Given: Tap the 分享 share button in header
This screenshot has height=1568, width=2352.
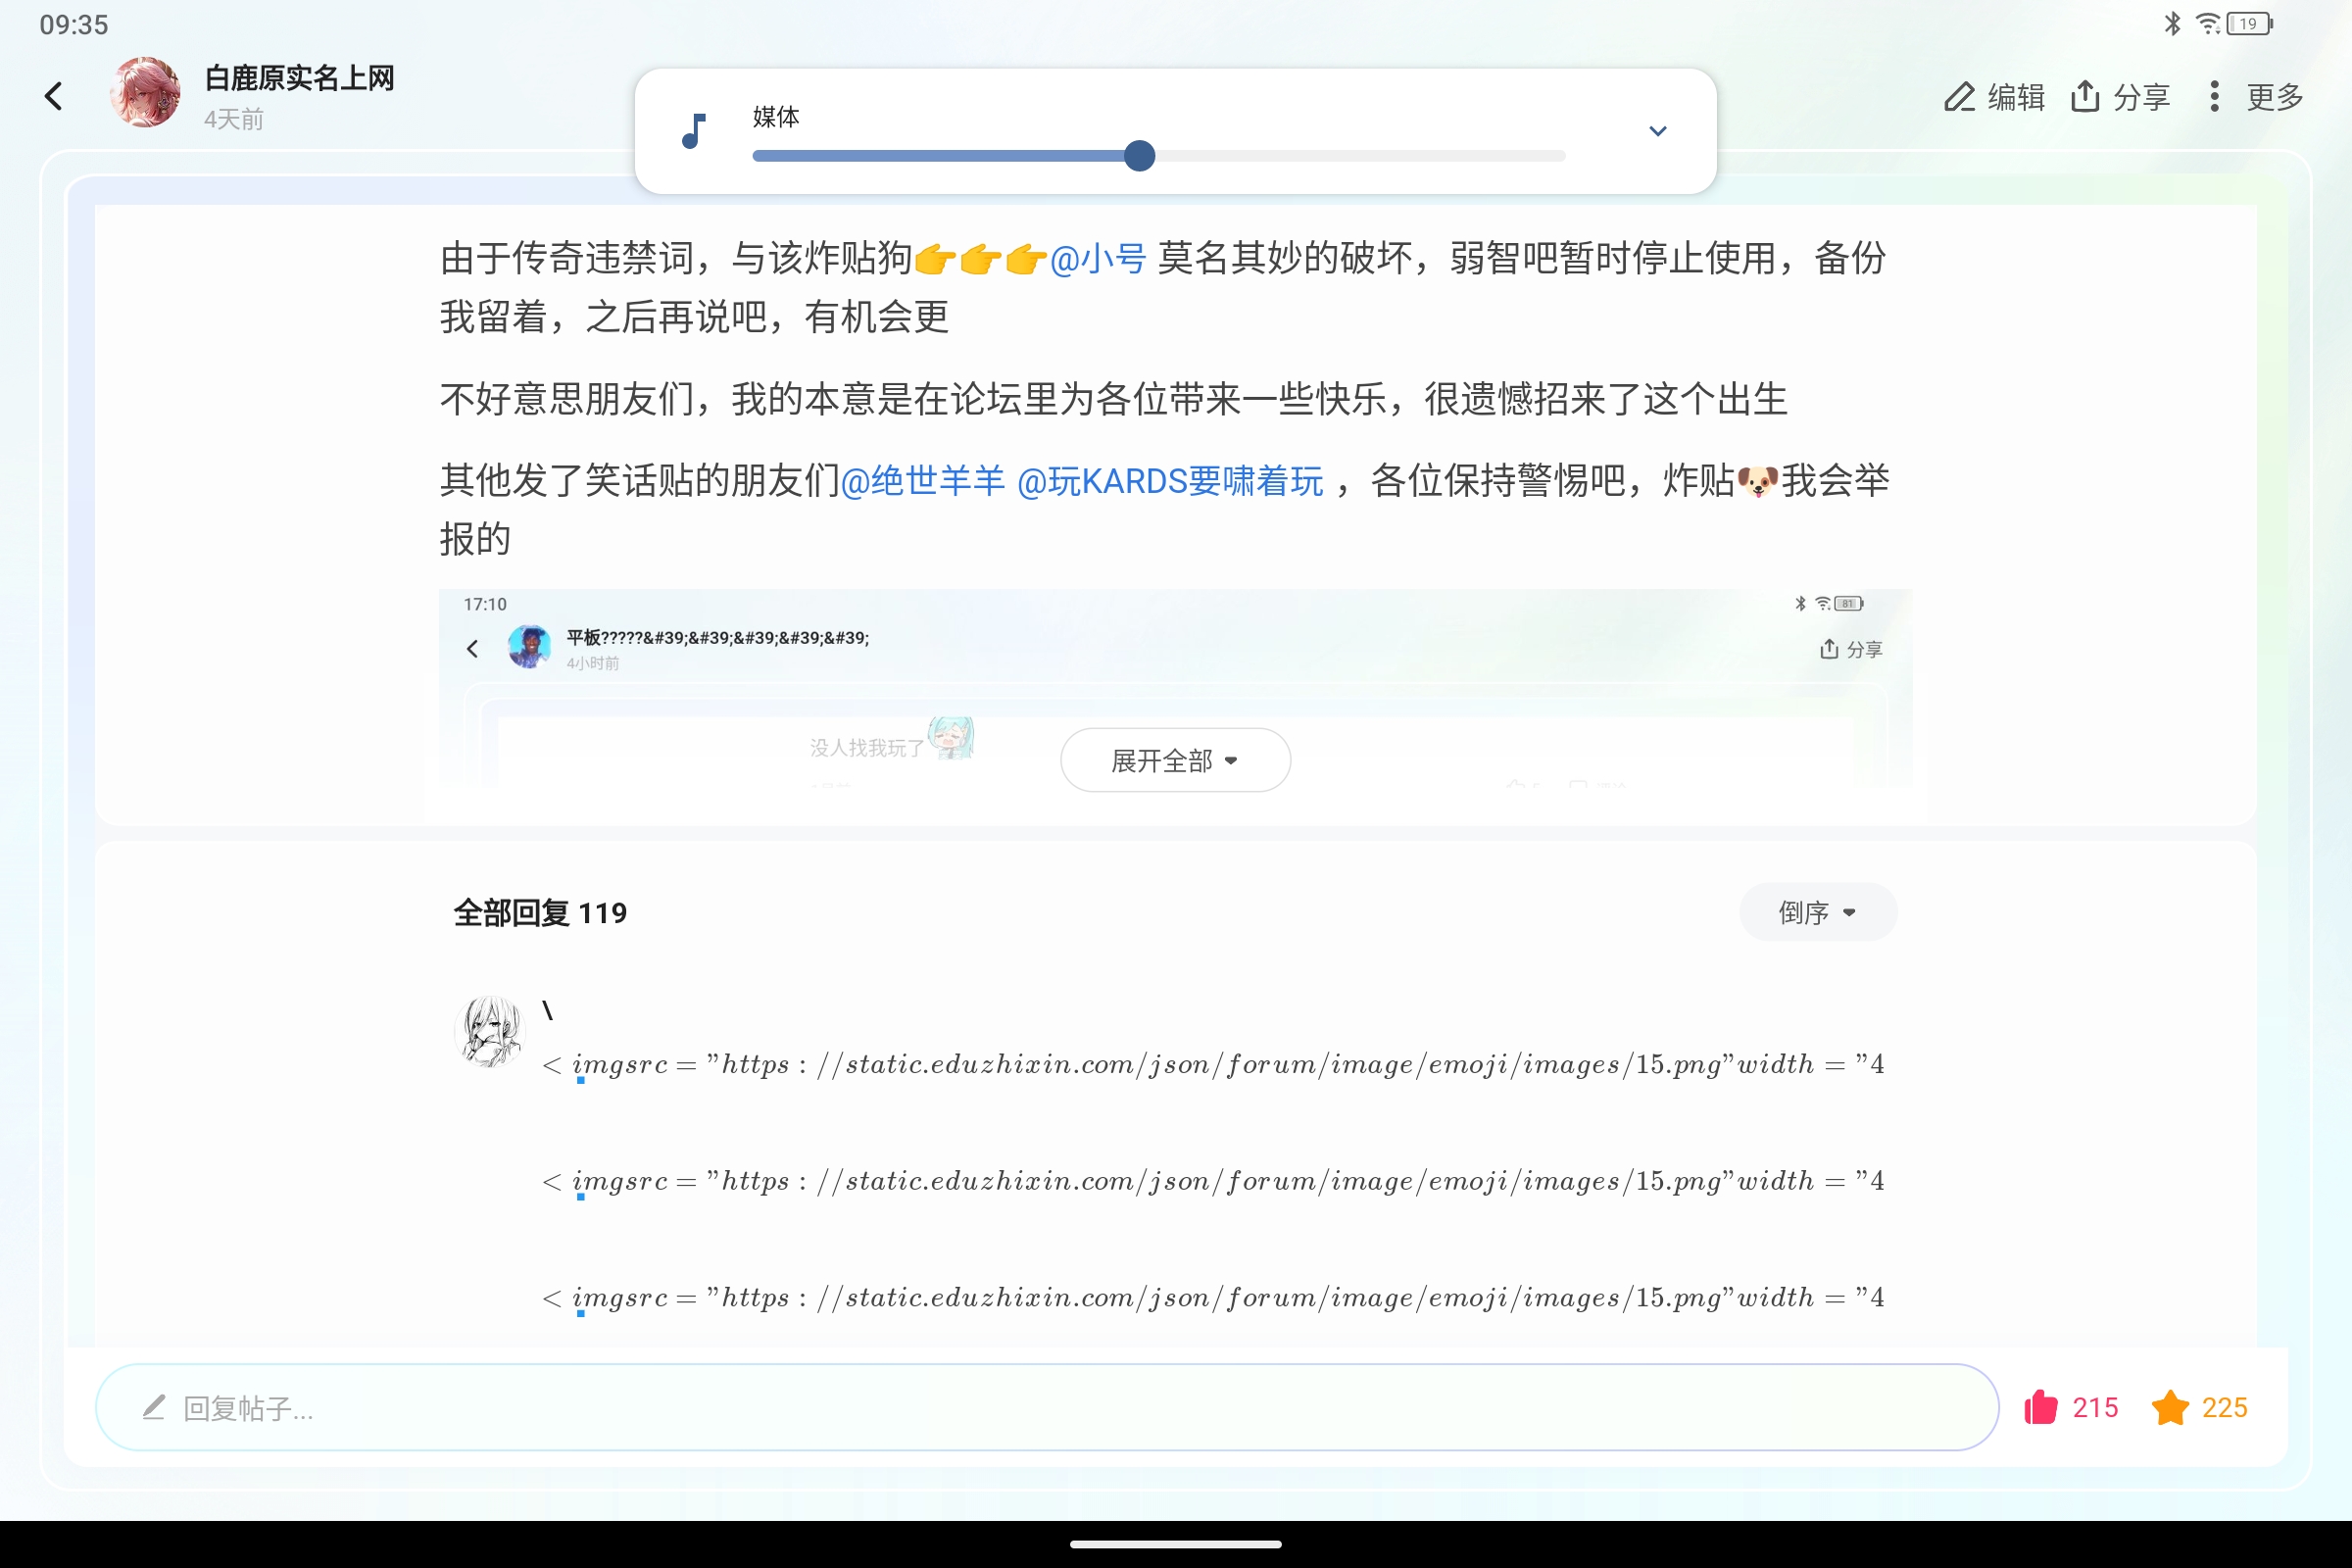Looking at the screenshot, I should pyautogui.click(x=2120, y=97).
